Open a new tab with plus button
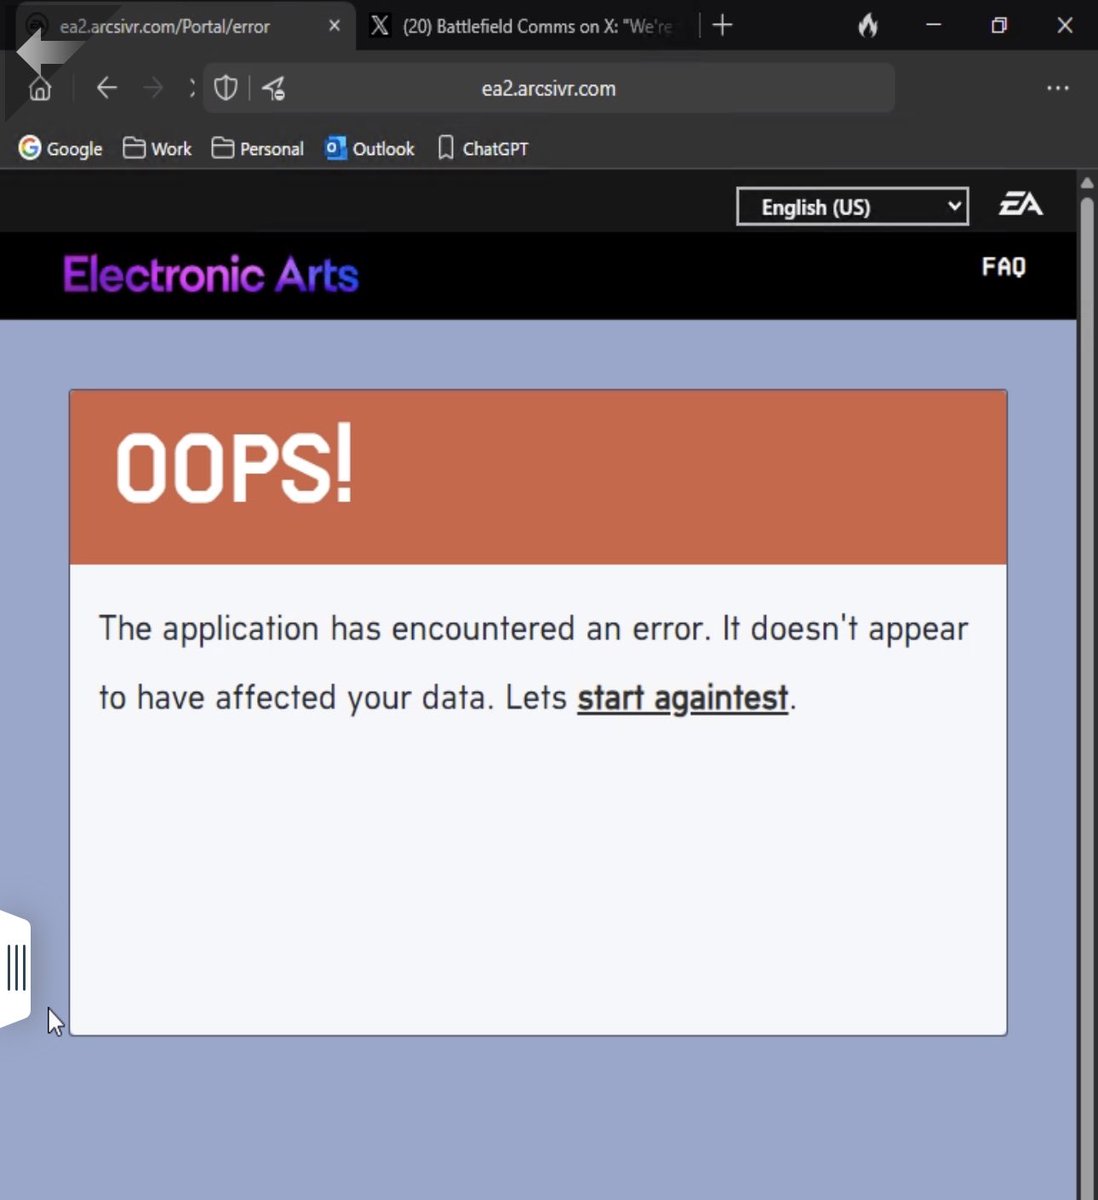The image size is (1098, 1200). point(722,25)
